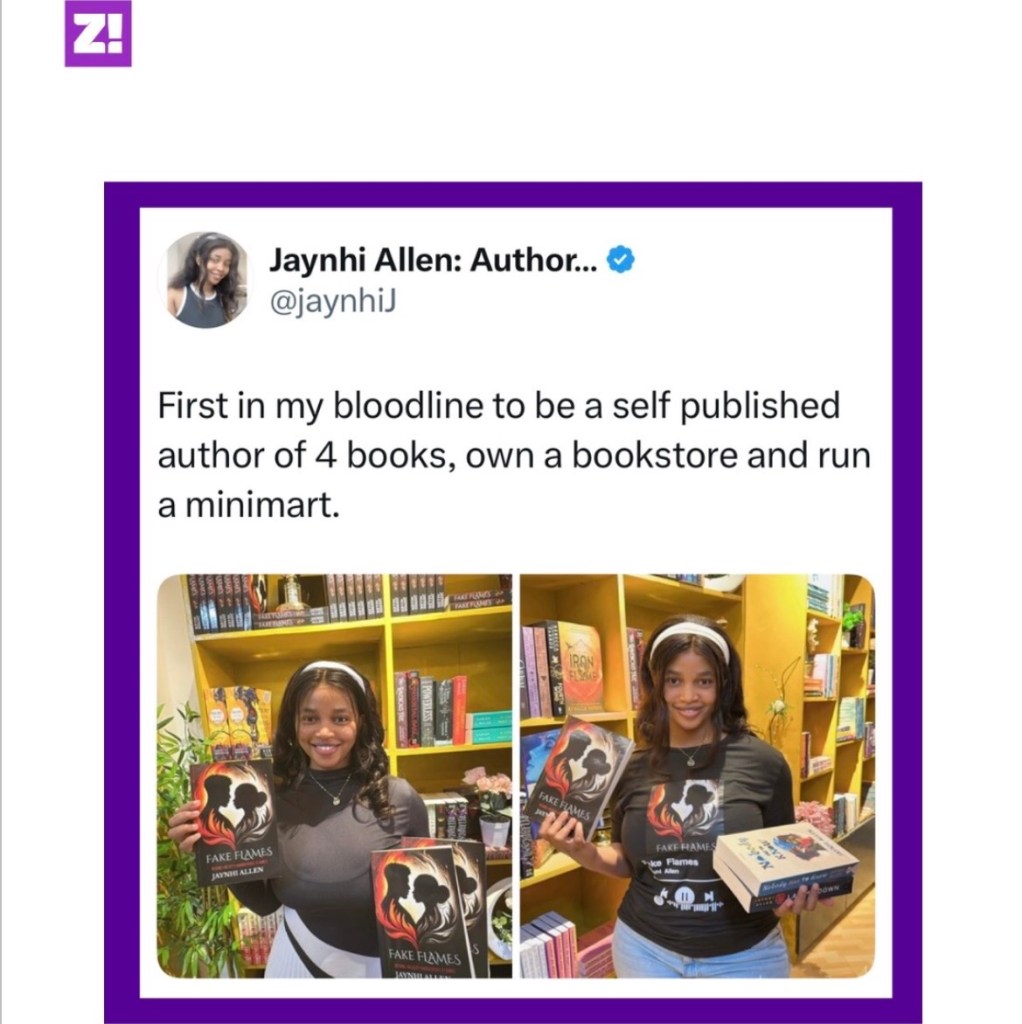Click the pink flowers beside the bookshelf
This screenshot has height=1024, width=1022.
[487, 786]
